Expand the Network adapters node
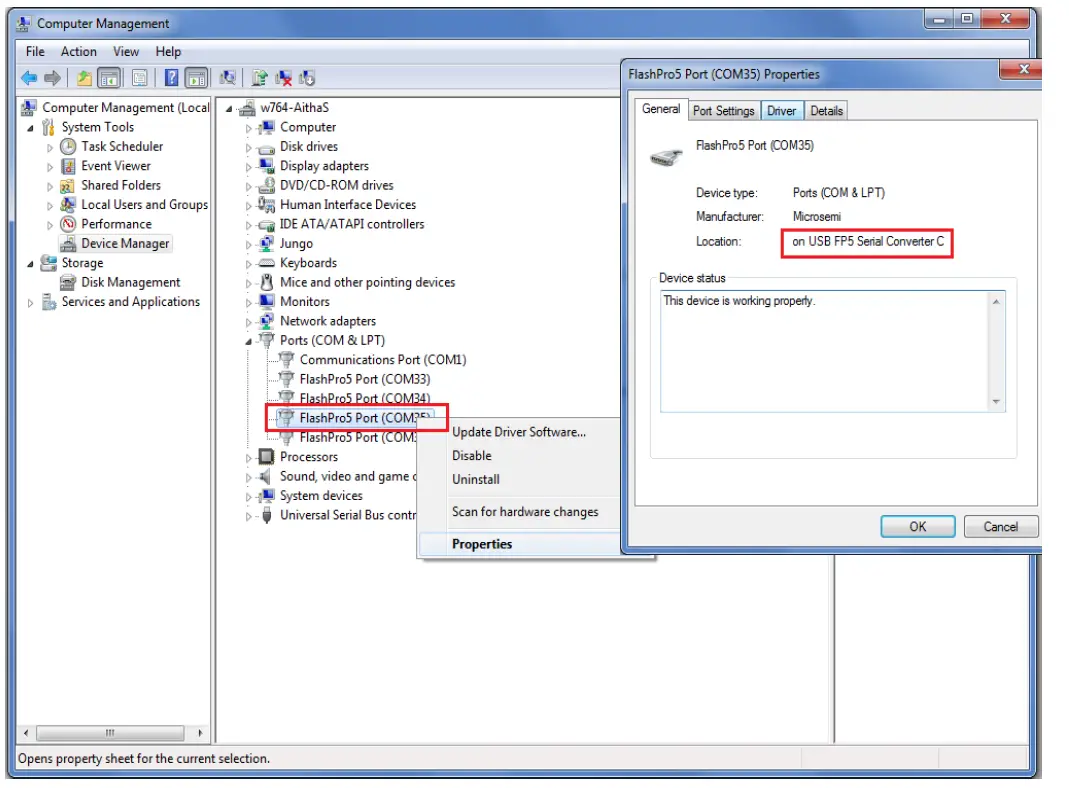The image size is (1069, 788). point(248,321)
